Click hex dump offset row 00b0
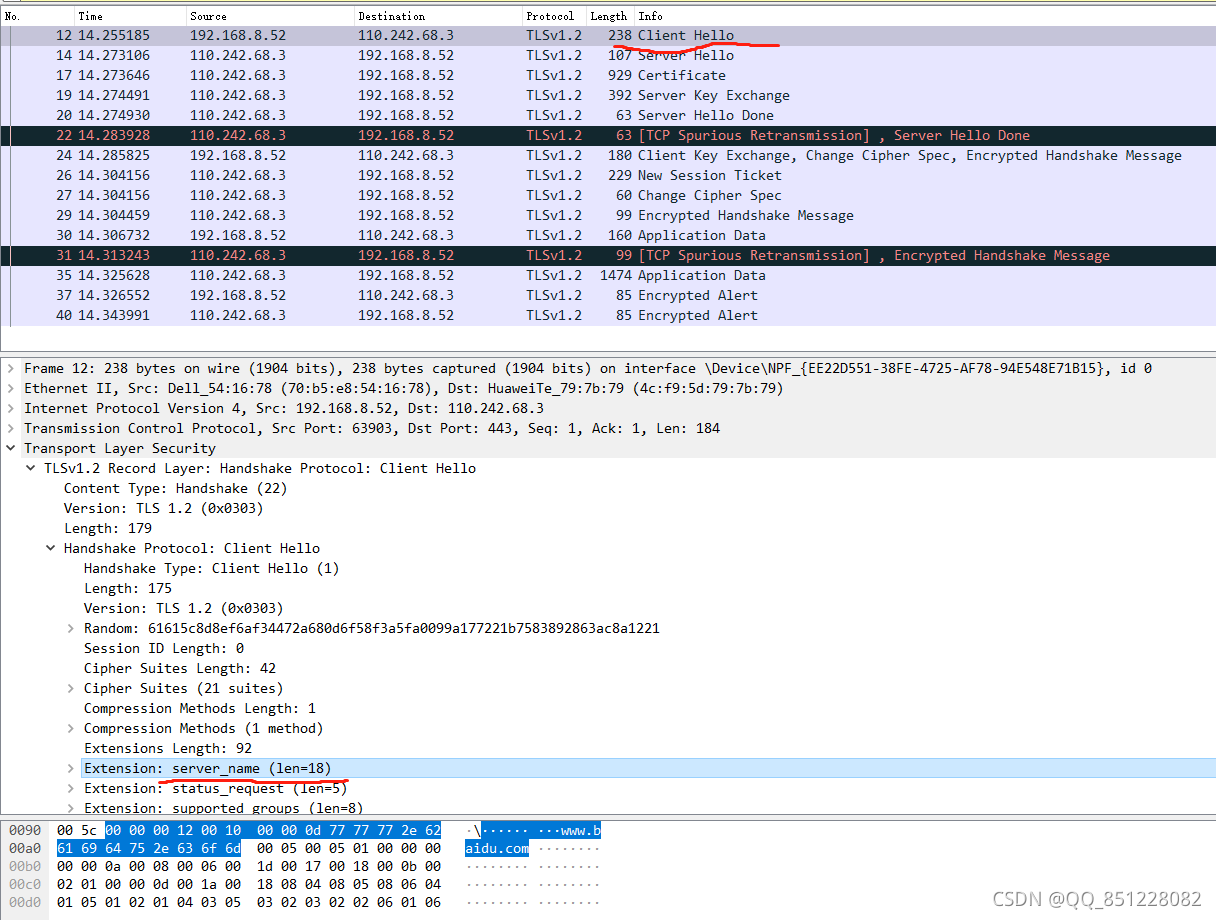1216x920 pixels. tap(24, 866)
